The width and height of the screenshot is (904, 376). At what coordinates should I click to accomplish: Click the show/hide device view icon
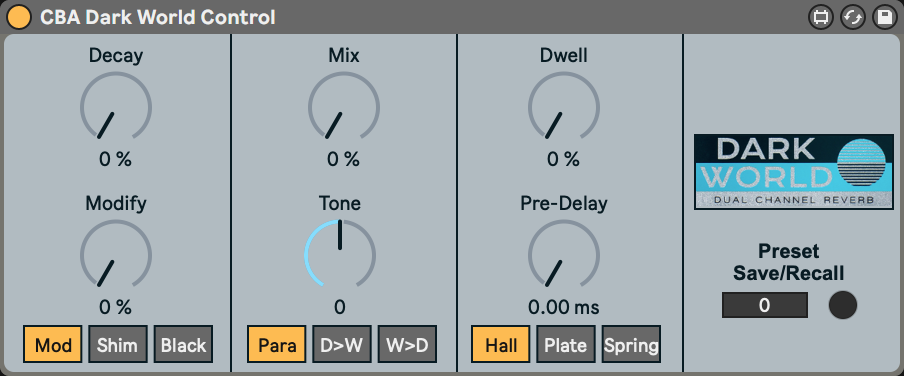tap(819, 17)
